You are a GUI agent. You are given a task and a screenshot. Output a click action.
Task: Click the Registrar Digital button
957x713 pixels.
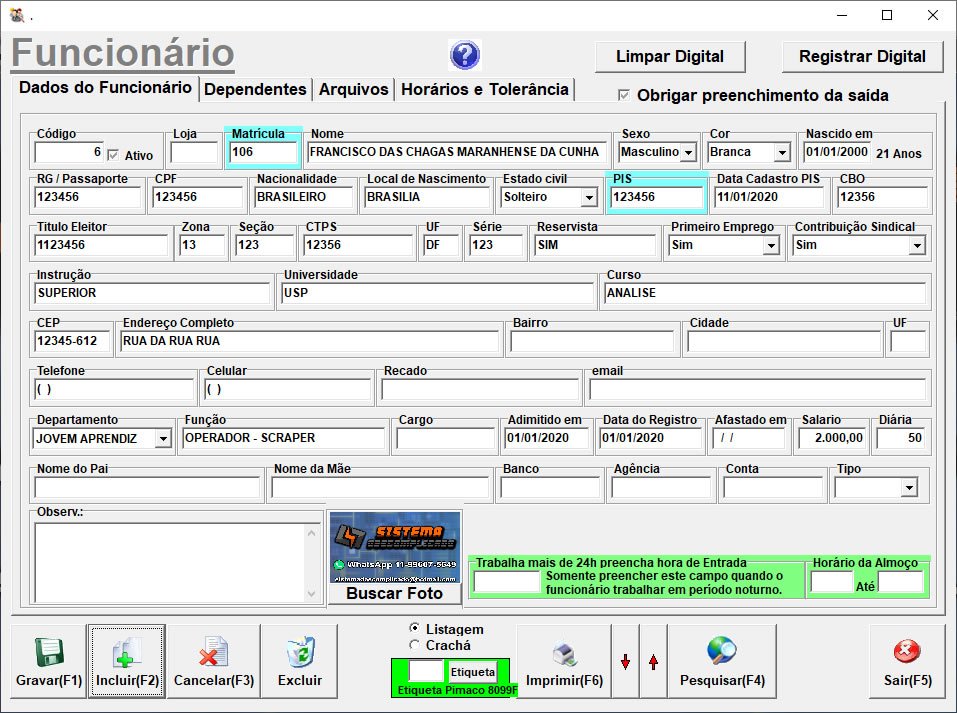coord(862,57)
